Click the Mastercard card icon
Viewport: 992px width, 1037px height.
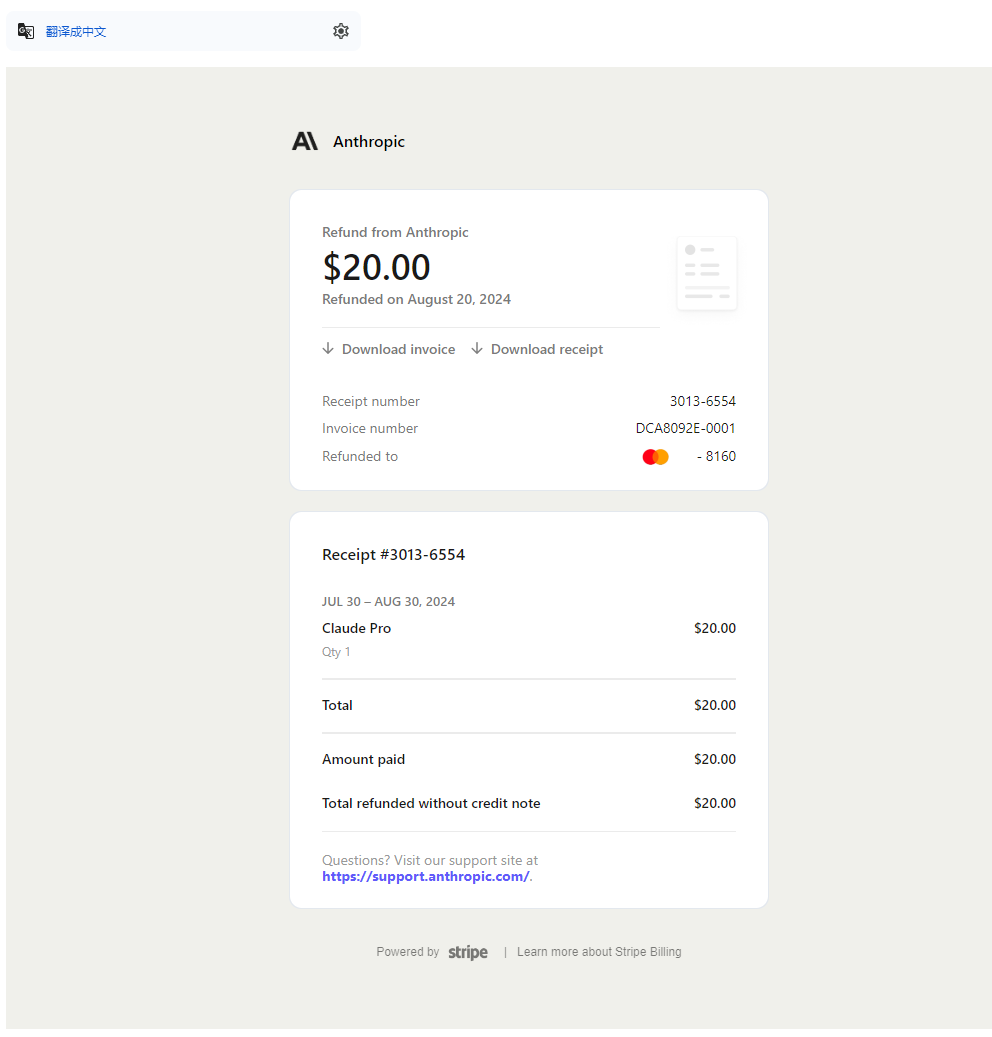pyautogui.click(x=655, y=457)
